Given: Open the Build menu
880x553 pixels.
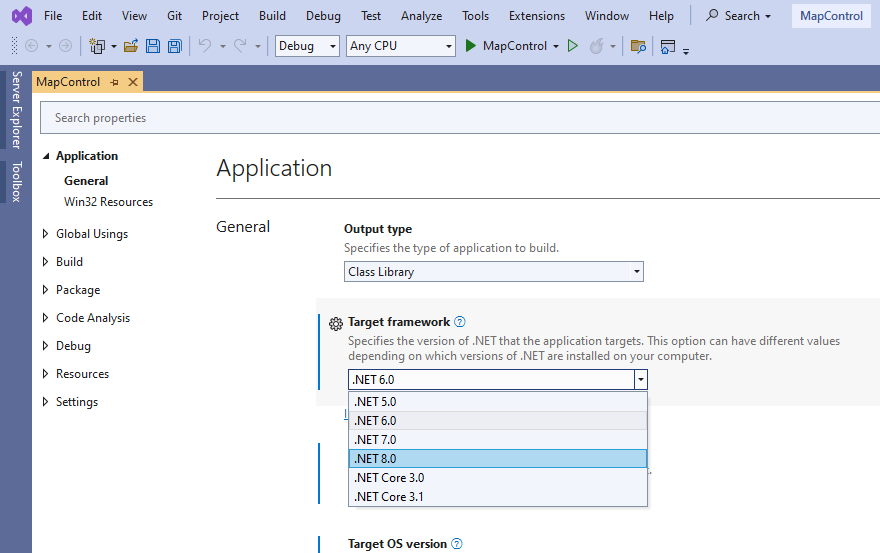Looking at the screenshot, I should pos(272,16).
